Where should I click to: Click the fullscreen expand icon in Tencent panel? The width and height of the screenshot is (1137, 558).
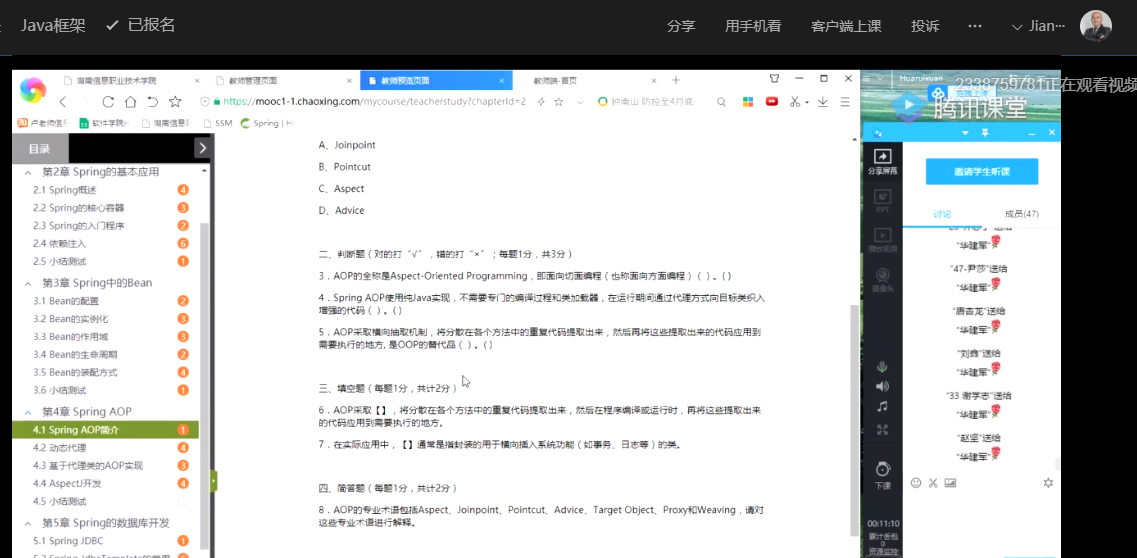pos(882,430)
